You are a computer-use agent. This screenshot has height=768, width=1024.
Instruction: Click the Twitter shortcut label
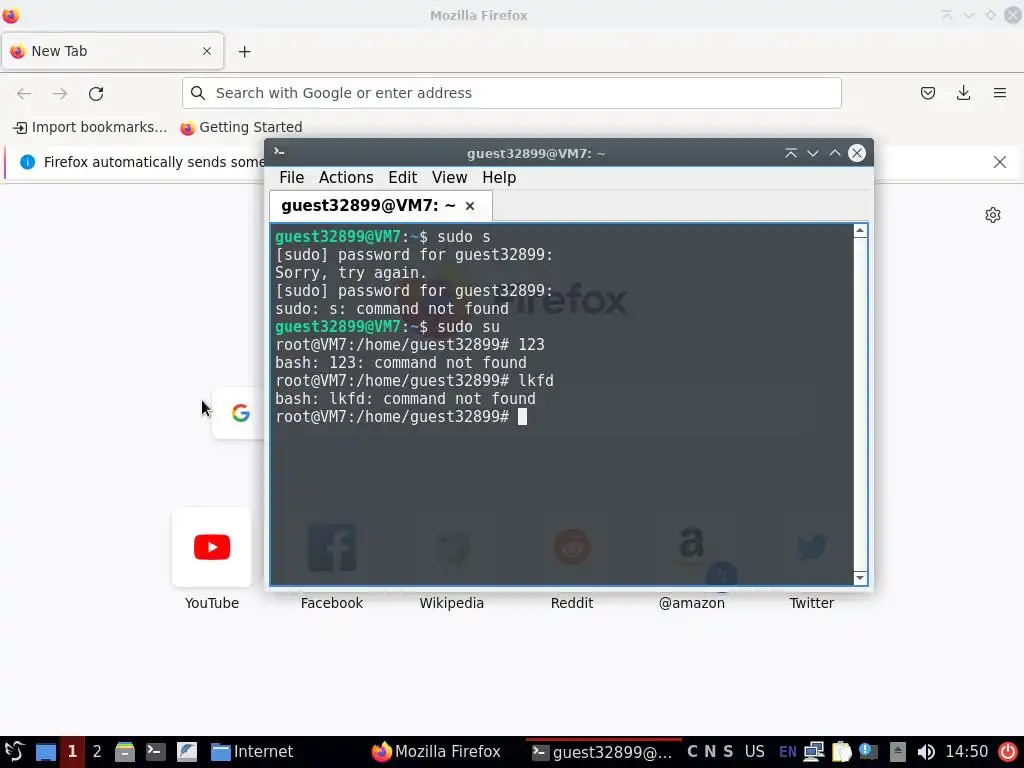coord(811,603)
